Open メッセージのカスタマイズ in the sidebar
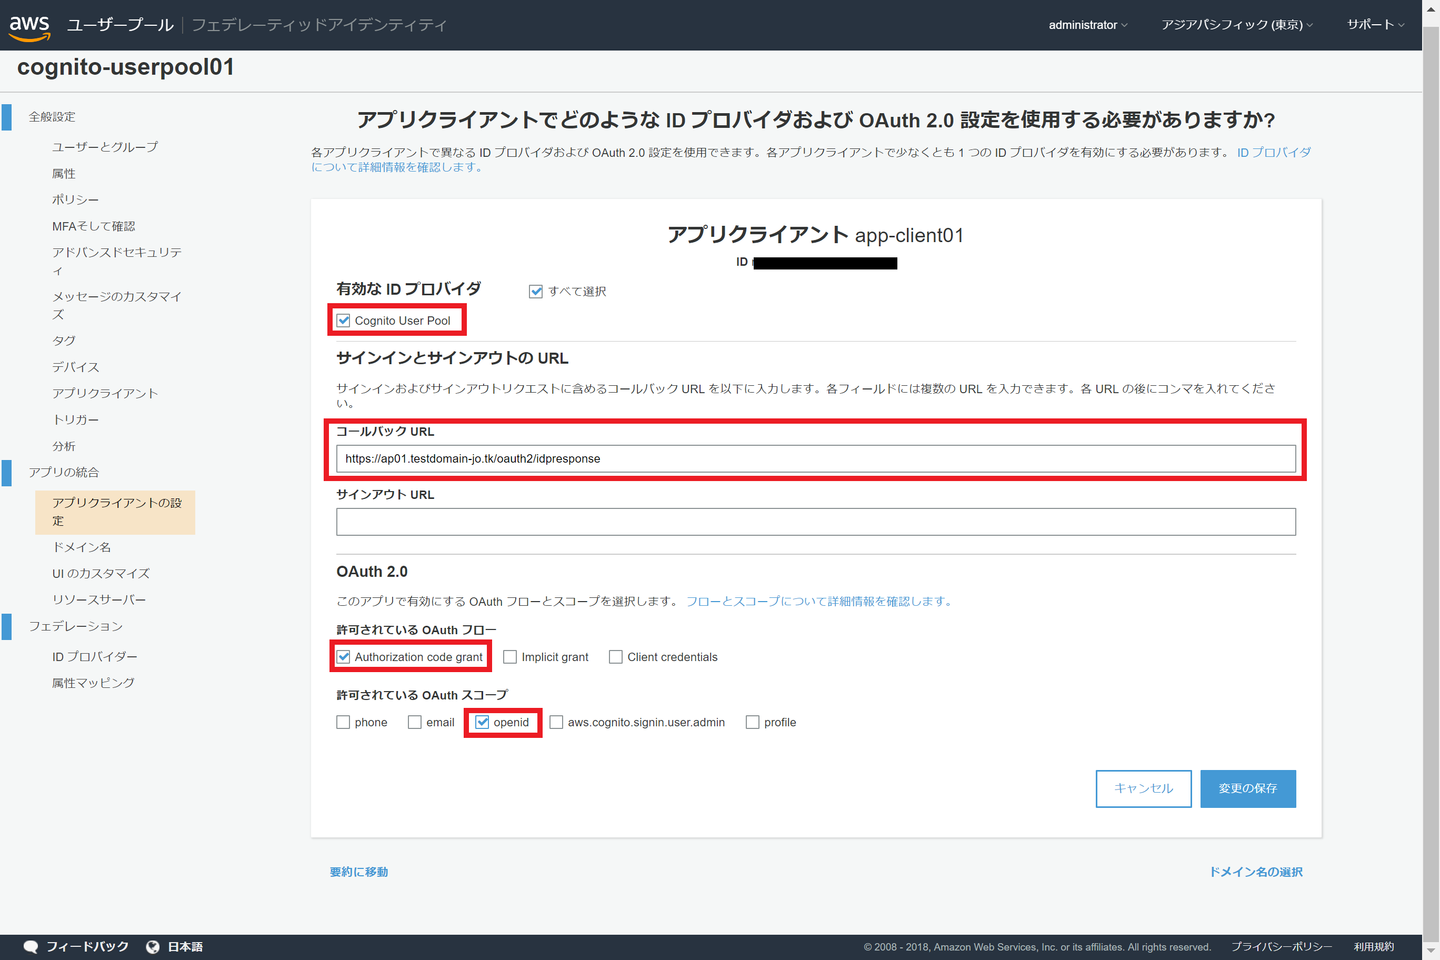 coord(117,305)
